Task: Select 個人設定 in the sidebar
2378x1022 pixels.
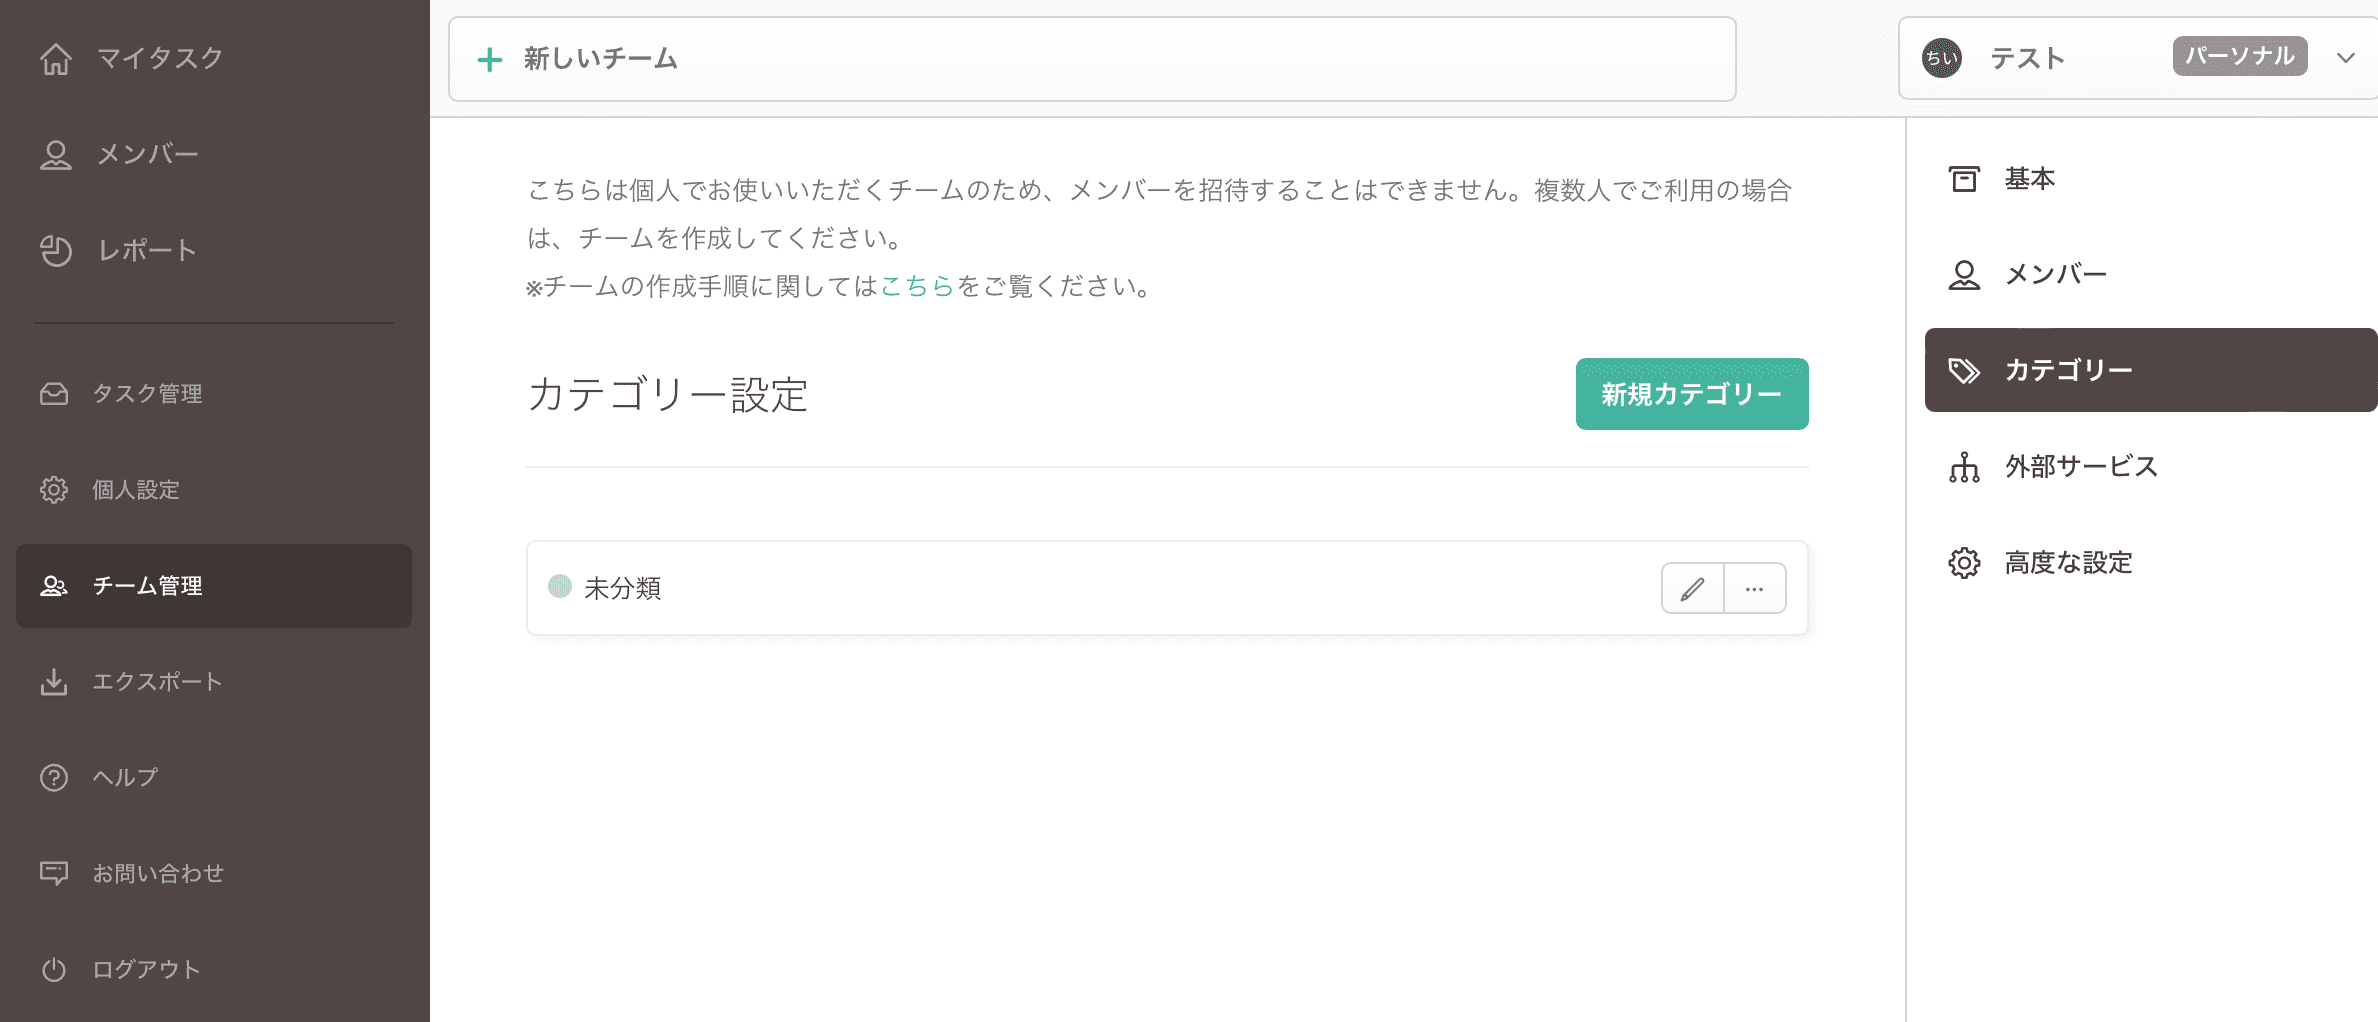Action: pyautogui.click(x=214, y=490)
